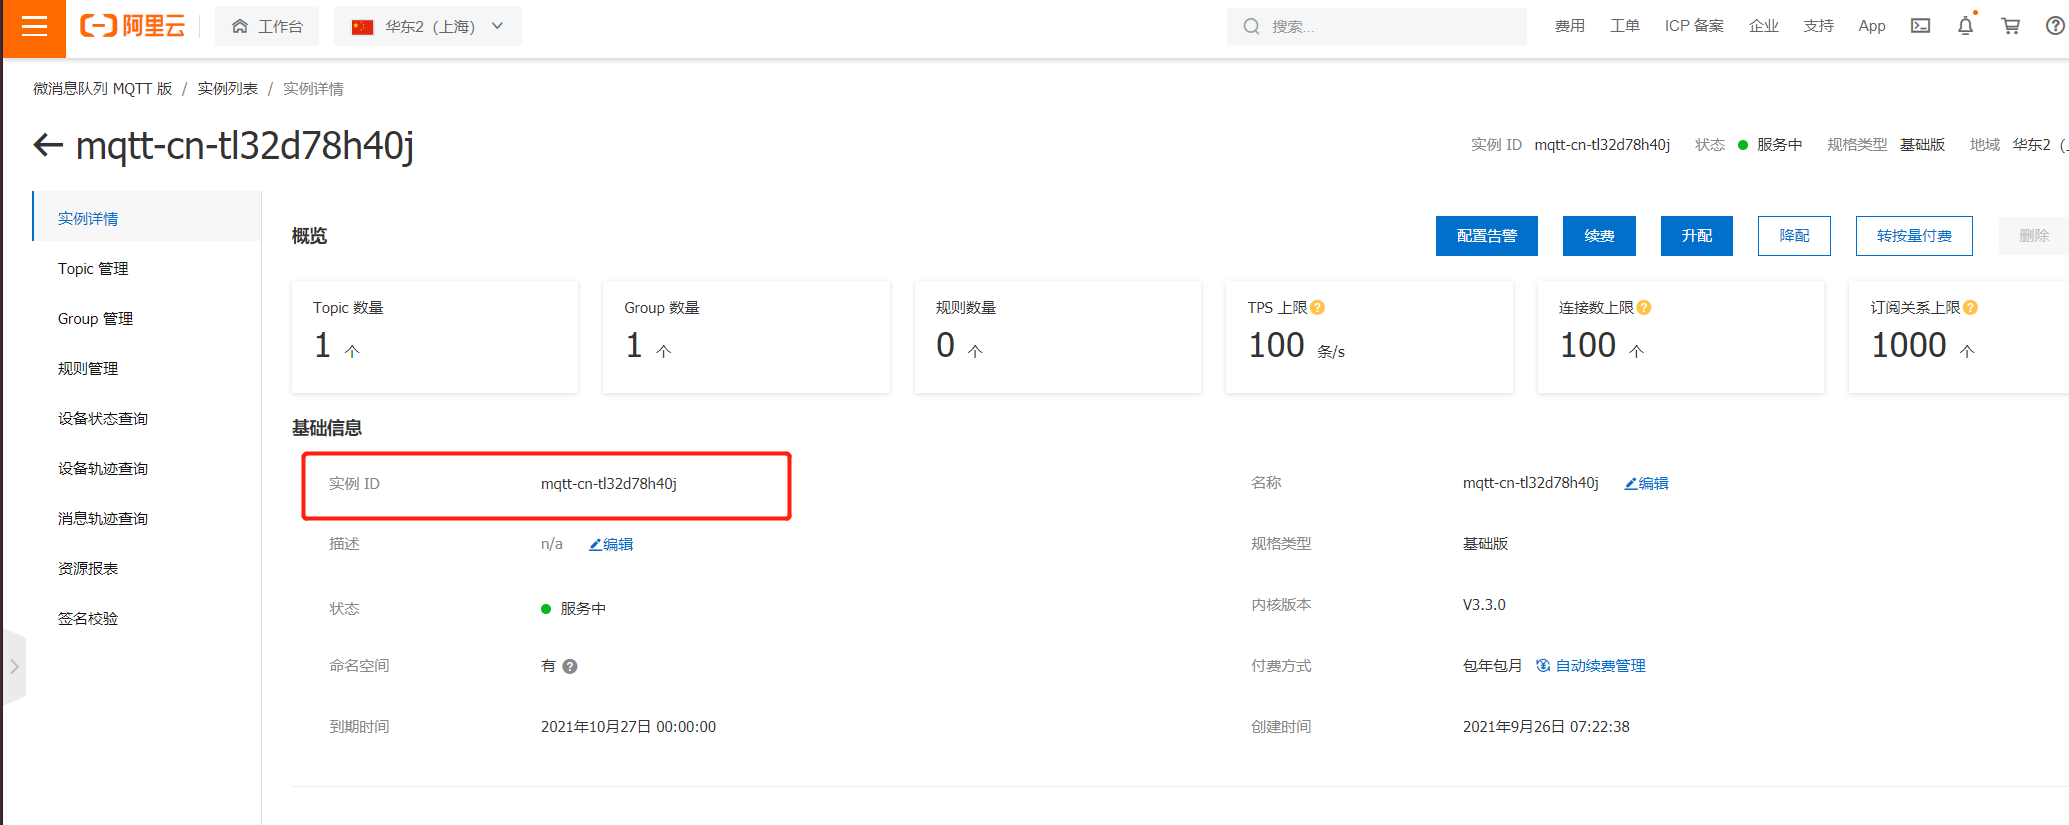Screen dimensions: 2069x825
Task: Click the 升配 upgrade button
Action: click(x=1696, y=236)
